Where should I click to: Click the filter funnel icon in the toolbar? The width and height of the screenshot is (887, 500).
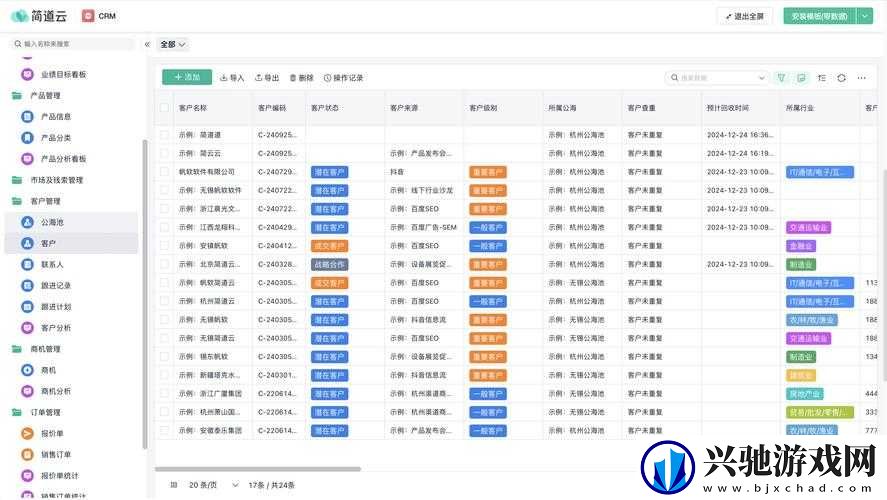(781, 77)
